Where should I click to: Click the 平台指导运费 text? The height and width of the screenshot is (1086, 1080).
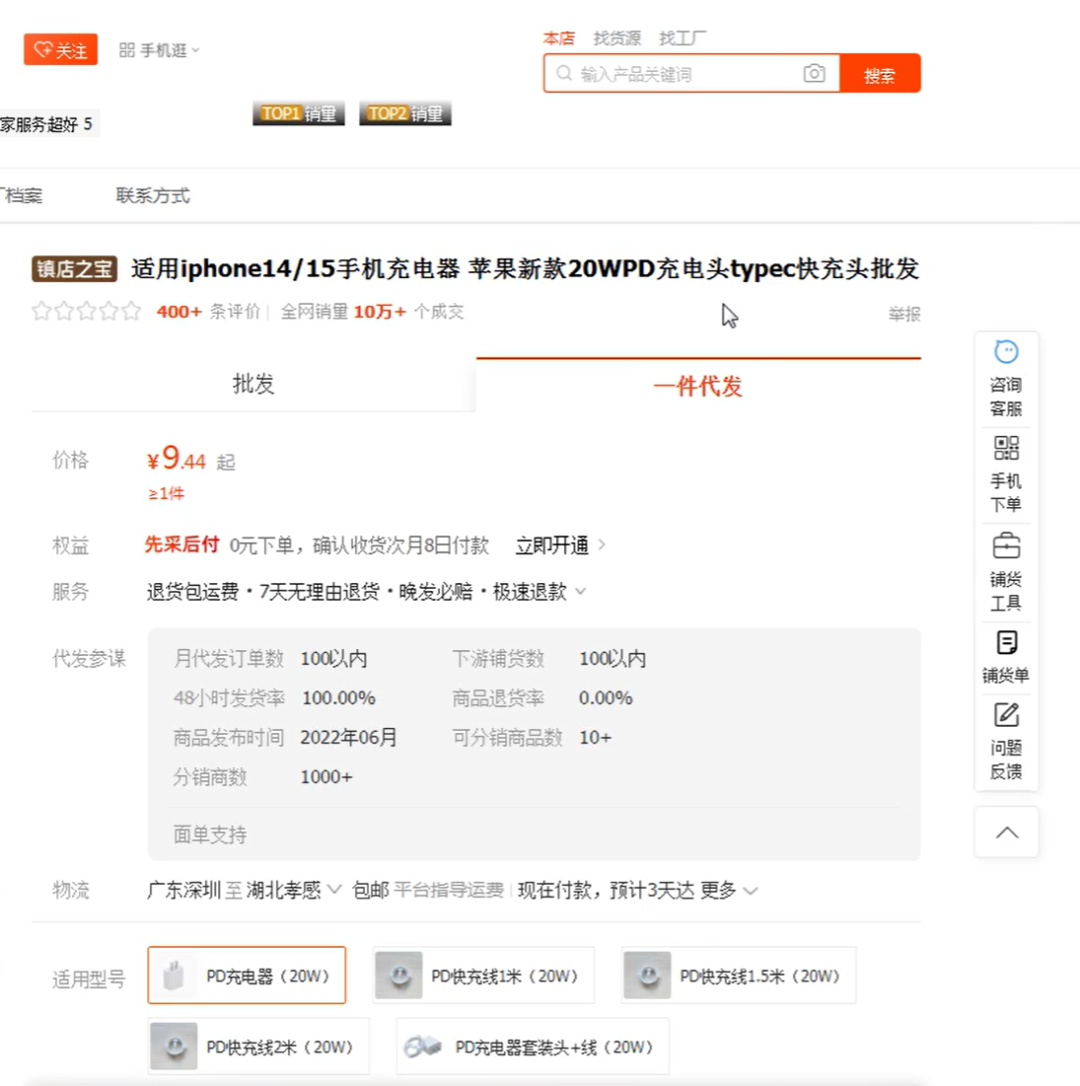[448, 890]
